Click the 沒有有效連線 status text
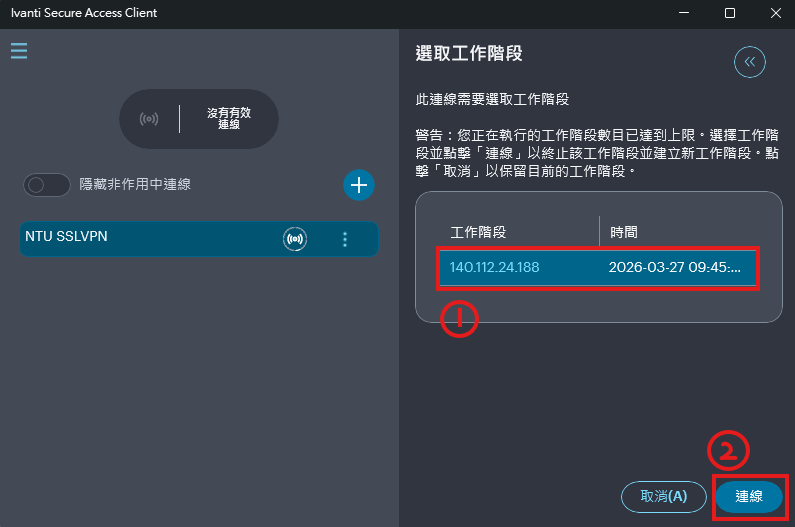 [x=228, y=119]
